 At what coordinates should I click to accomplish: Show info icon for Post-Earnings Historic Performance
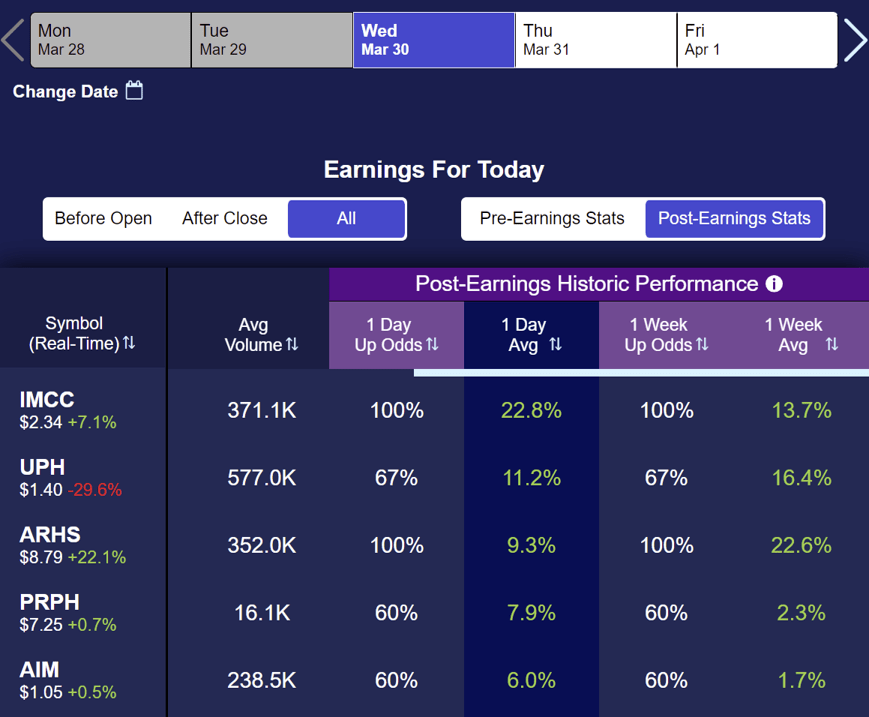pyautogui.click(x=774, y=284)
